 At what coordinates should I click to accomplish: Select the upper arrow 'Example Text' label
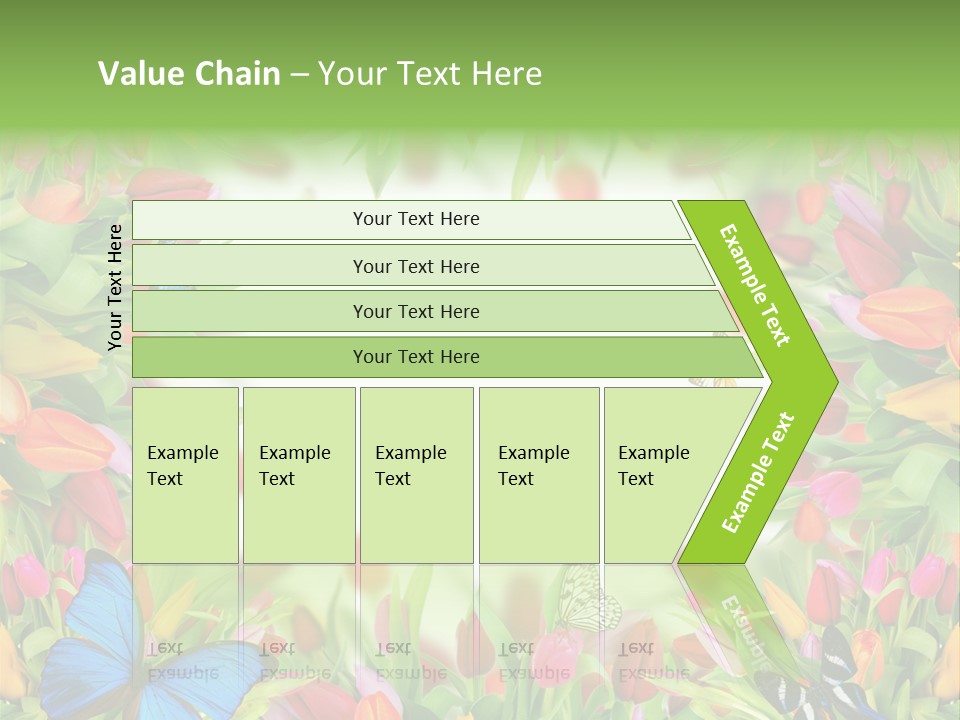[x=754, y=285]
